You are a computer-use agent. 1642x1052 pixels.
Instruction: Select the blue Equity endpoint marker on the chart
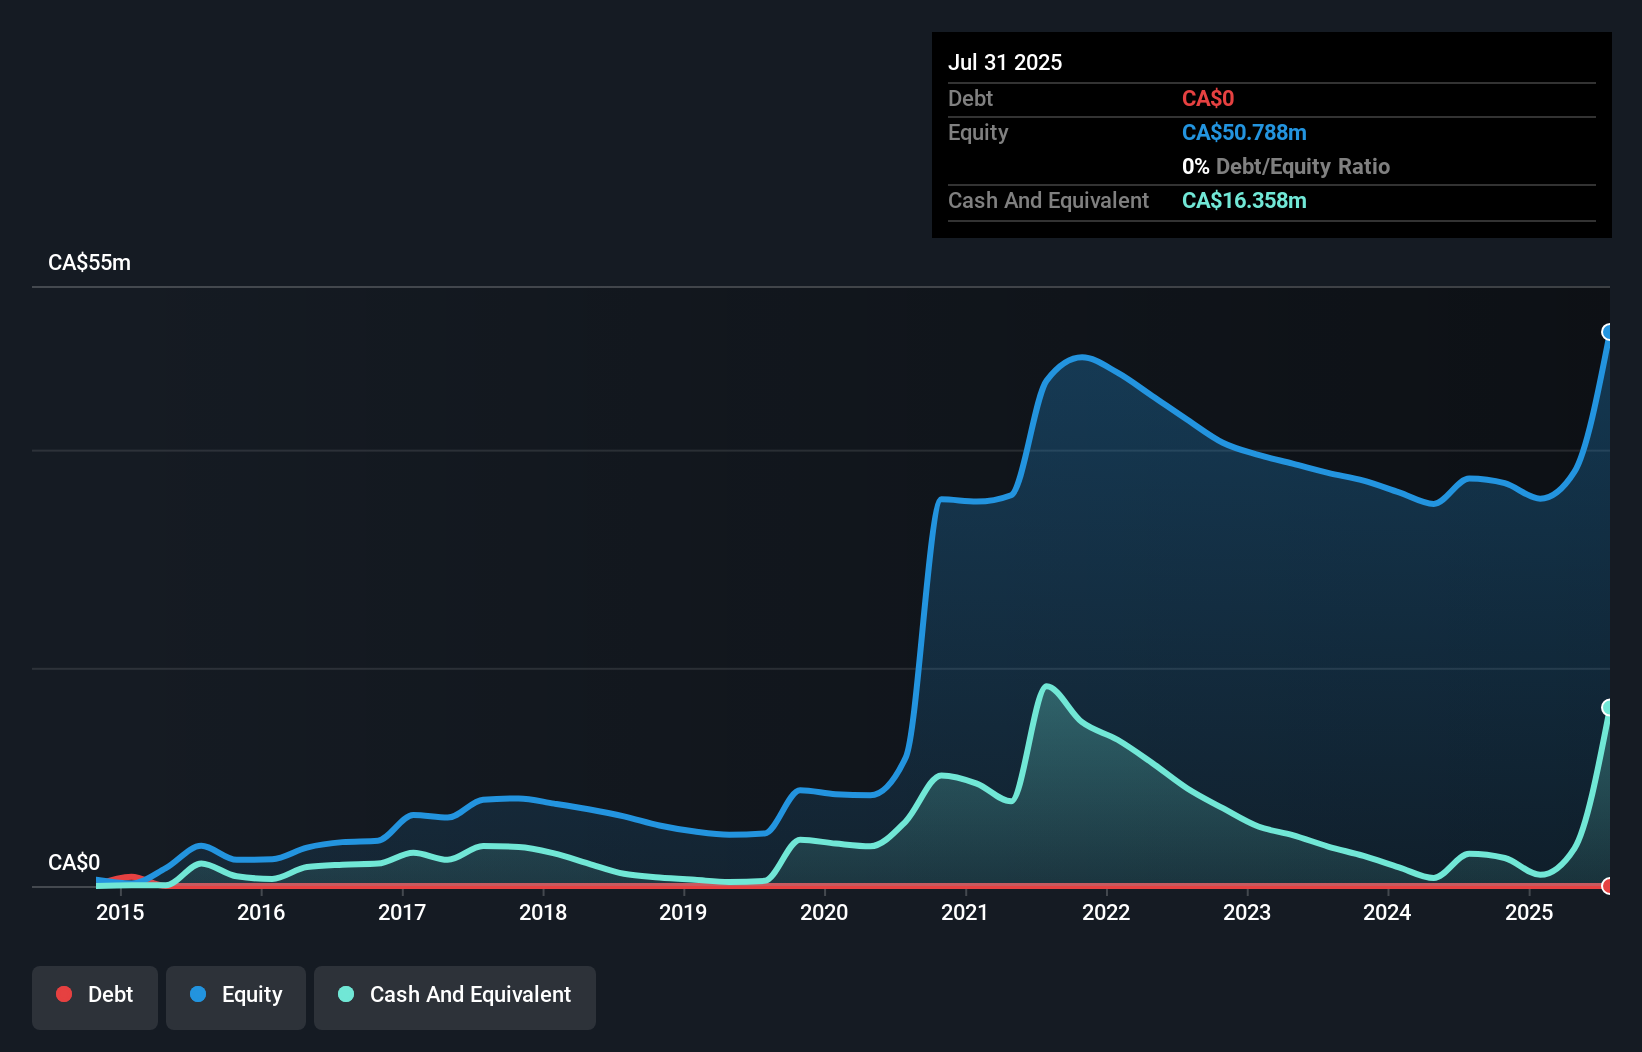[1607, 331]
